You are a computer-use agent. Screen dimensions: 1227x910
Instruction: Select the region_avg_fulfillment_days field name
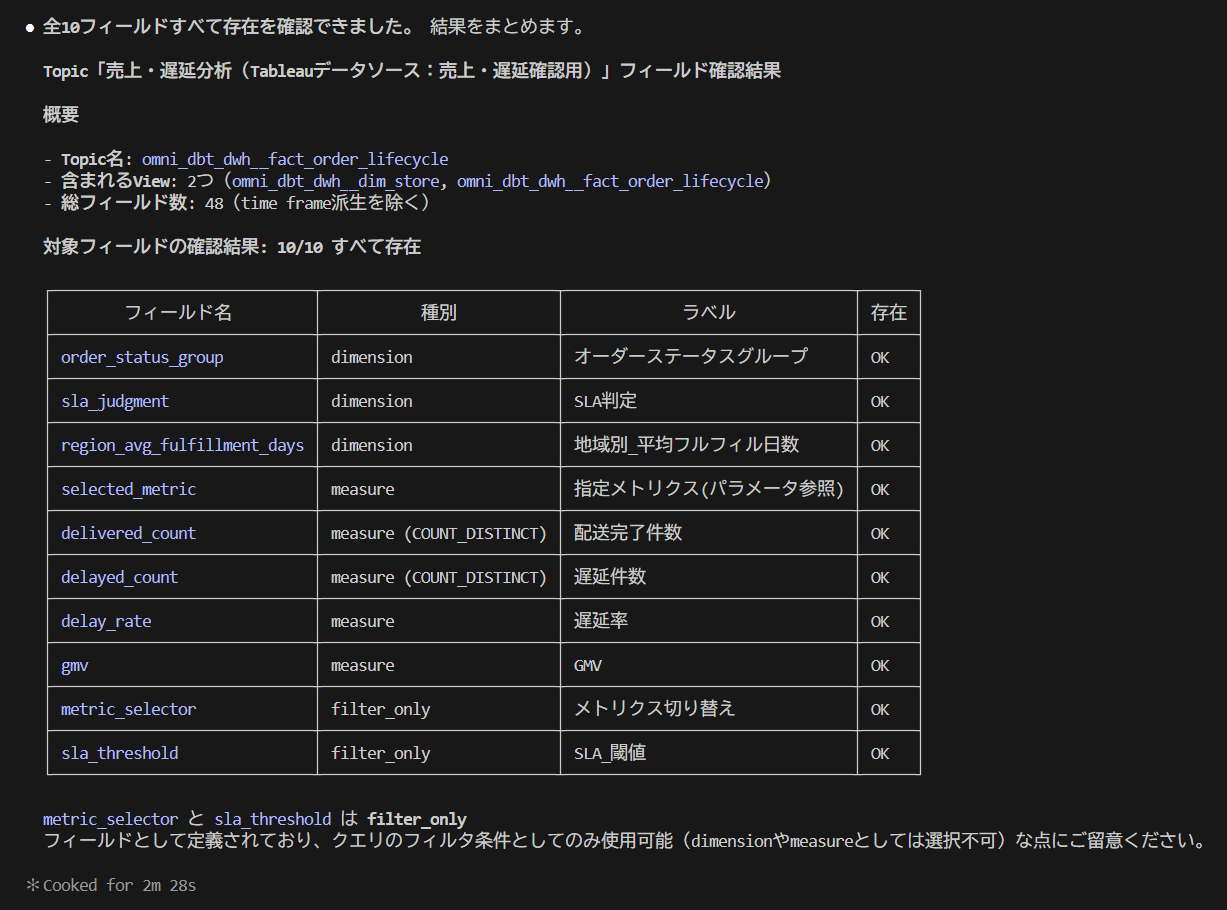[182, 445]
